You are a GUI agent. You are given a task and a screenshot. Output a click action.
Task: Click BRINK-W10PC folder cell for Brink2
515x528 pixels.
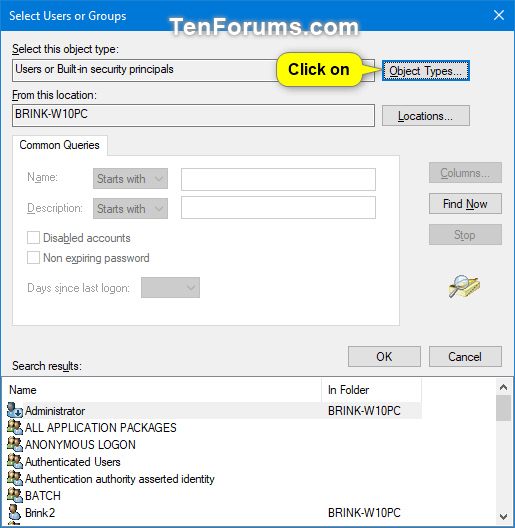point(364,513)
